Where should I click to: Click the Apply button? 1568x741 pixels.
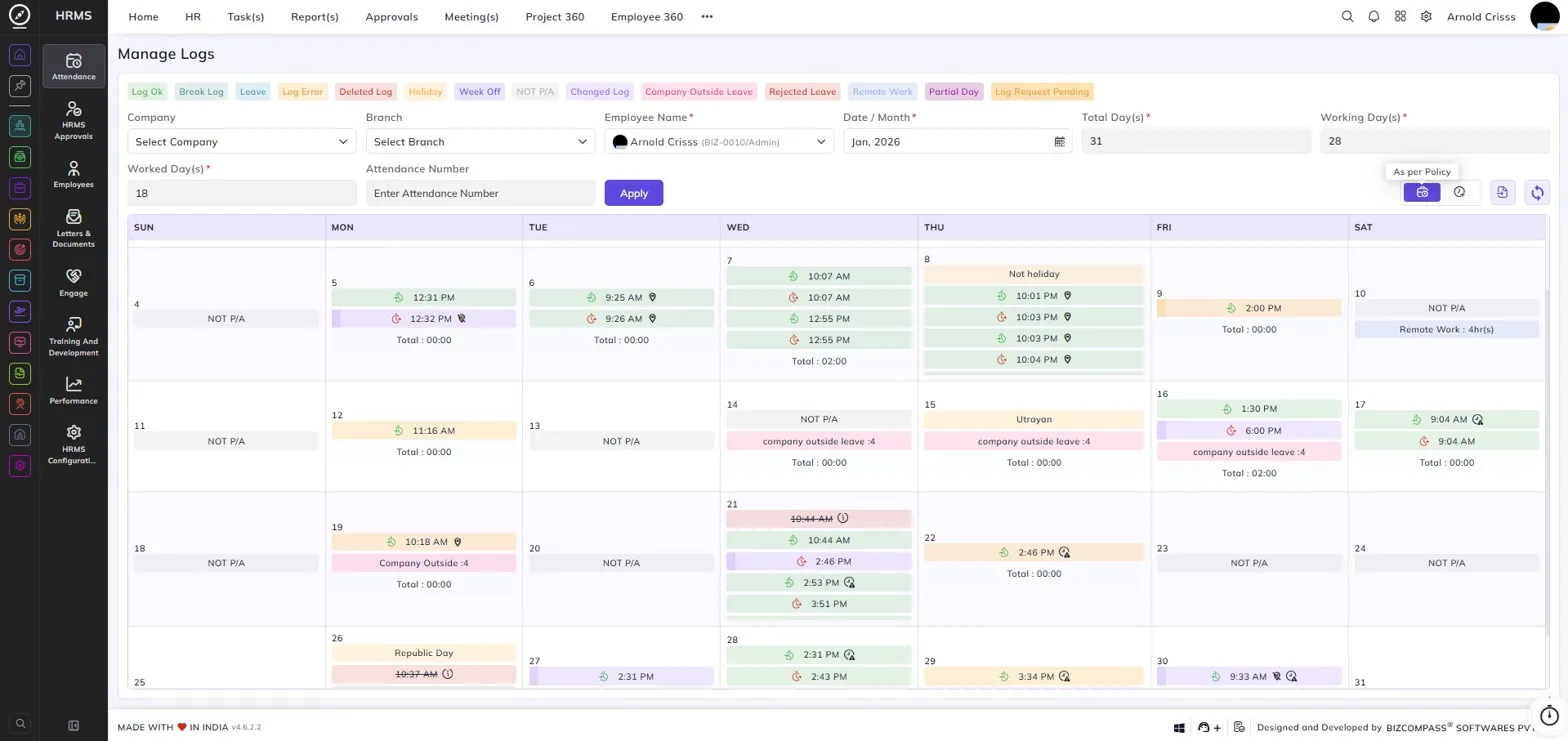coord(634,193)
